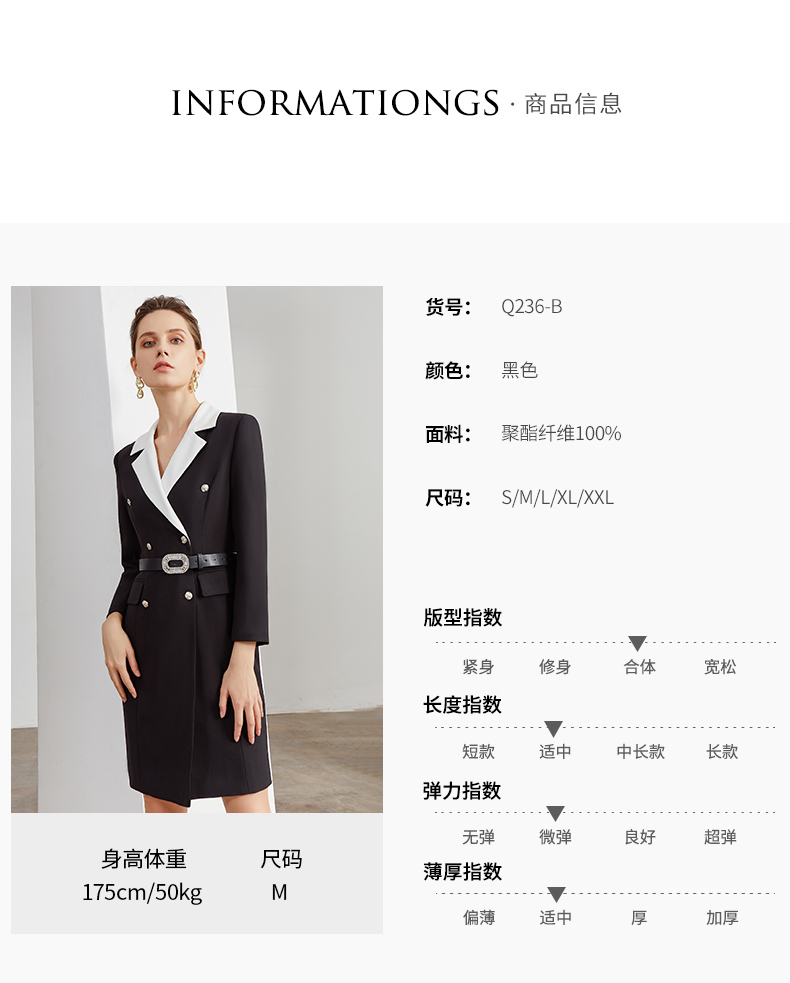Pick the 加厚 thickness label

click(722, 918)
